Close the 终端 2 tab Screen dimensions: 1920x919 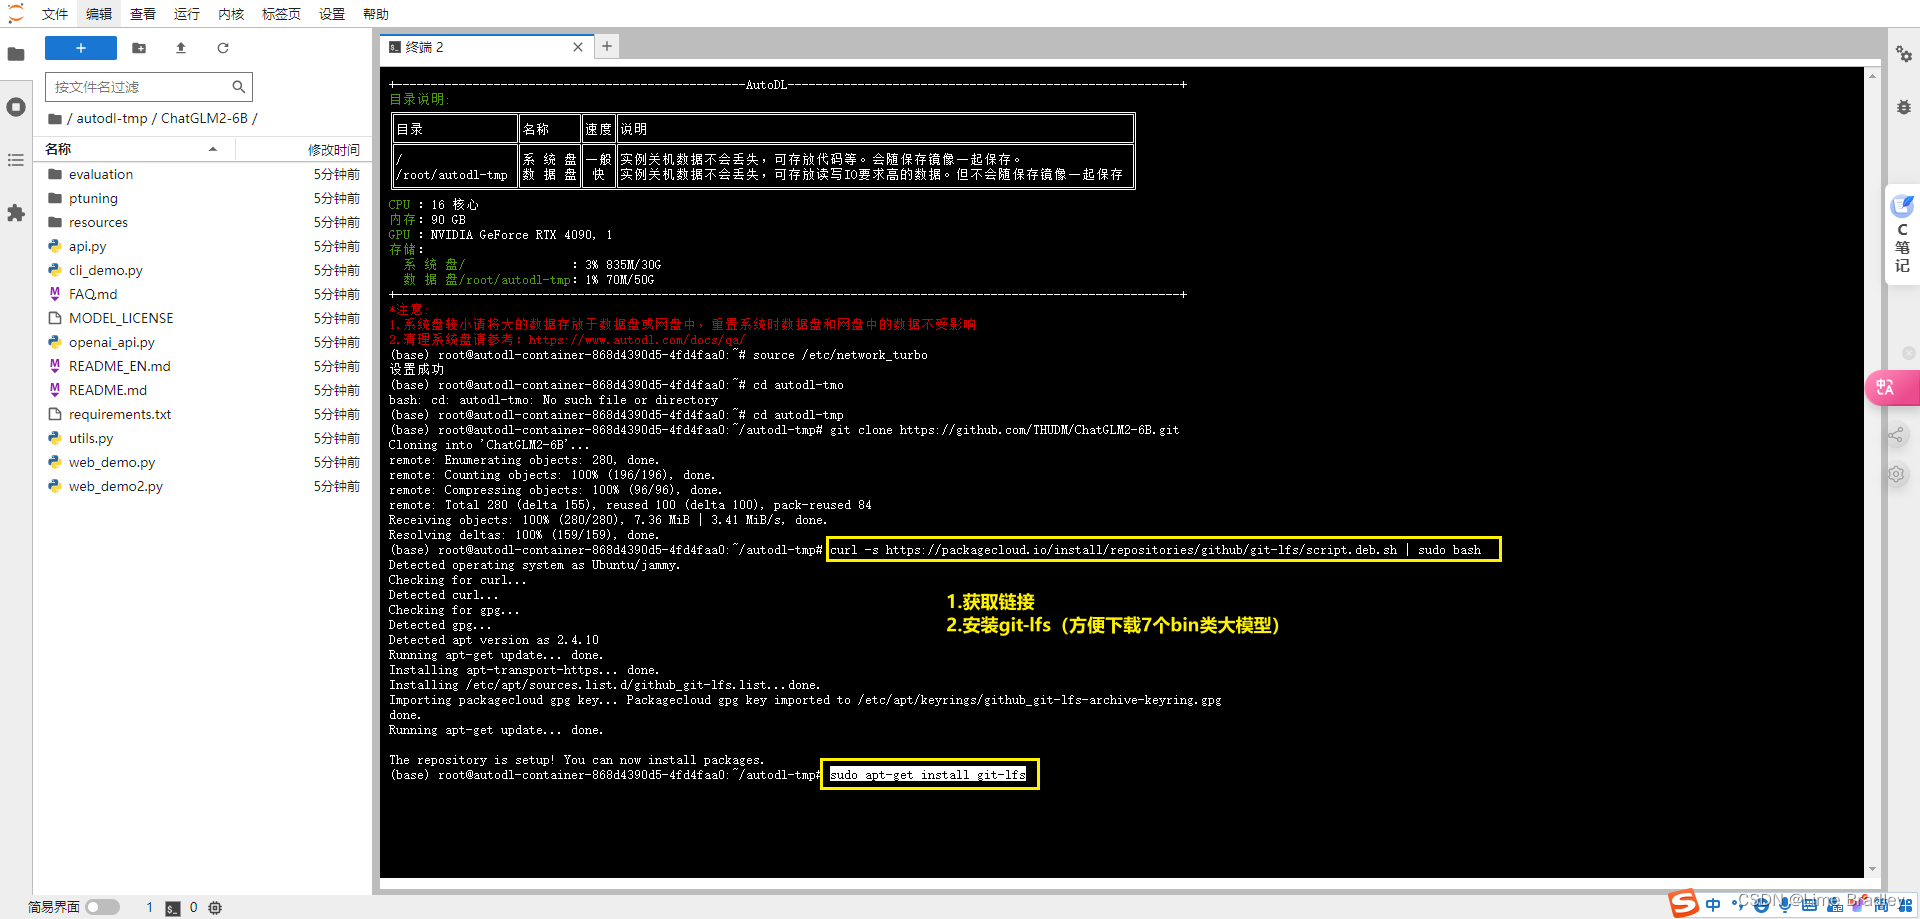[x=578, y=47]
